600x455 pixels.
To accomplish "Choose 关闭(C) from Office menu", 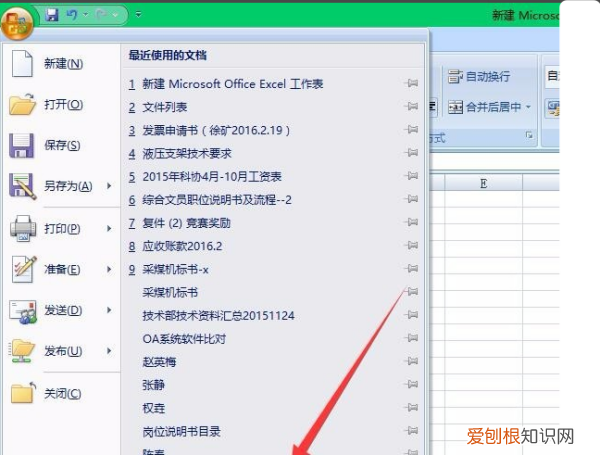I will pyautogui.click(x=62, y=394).
